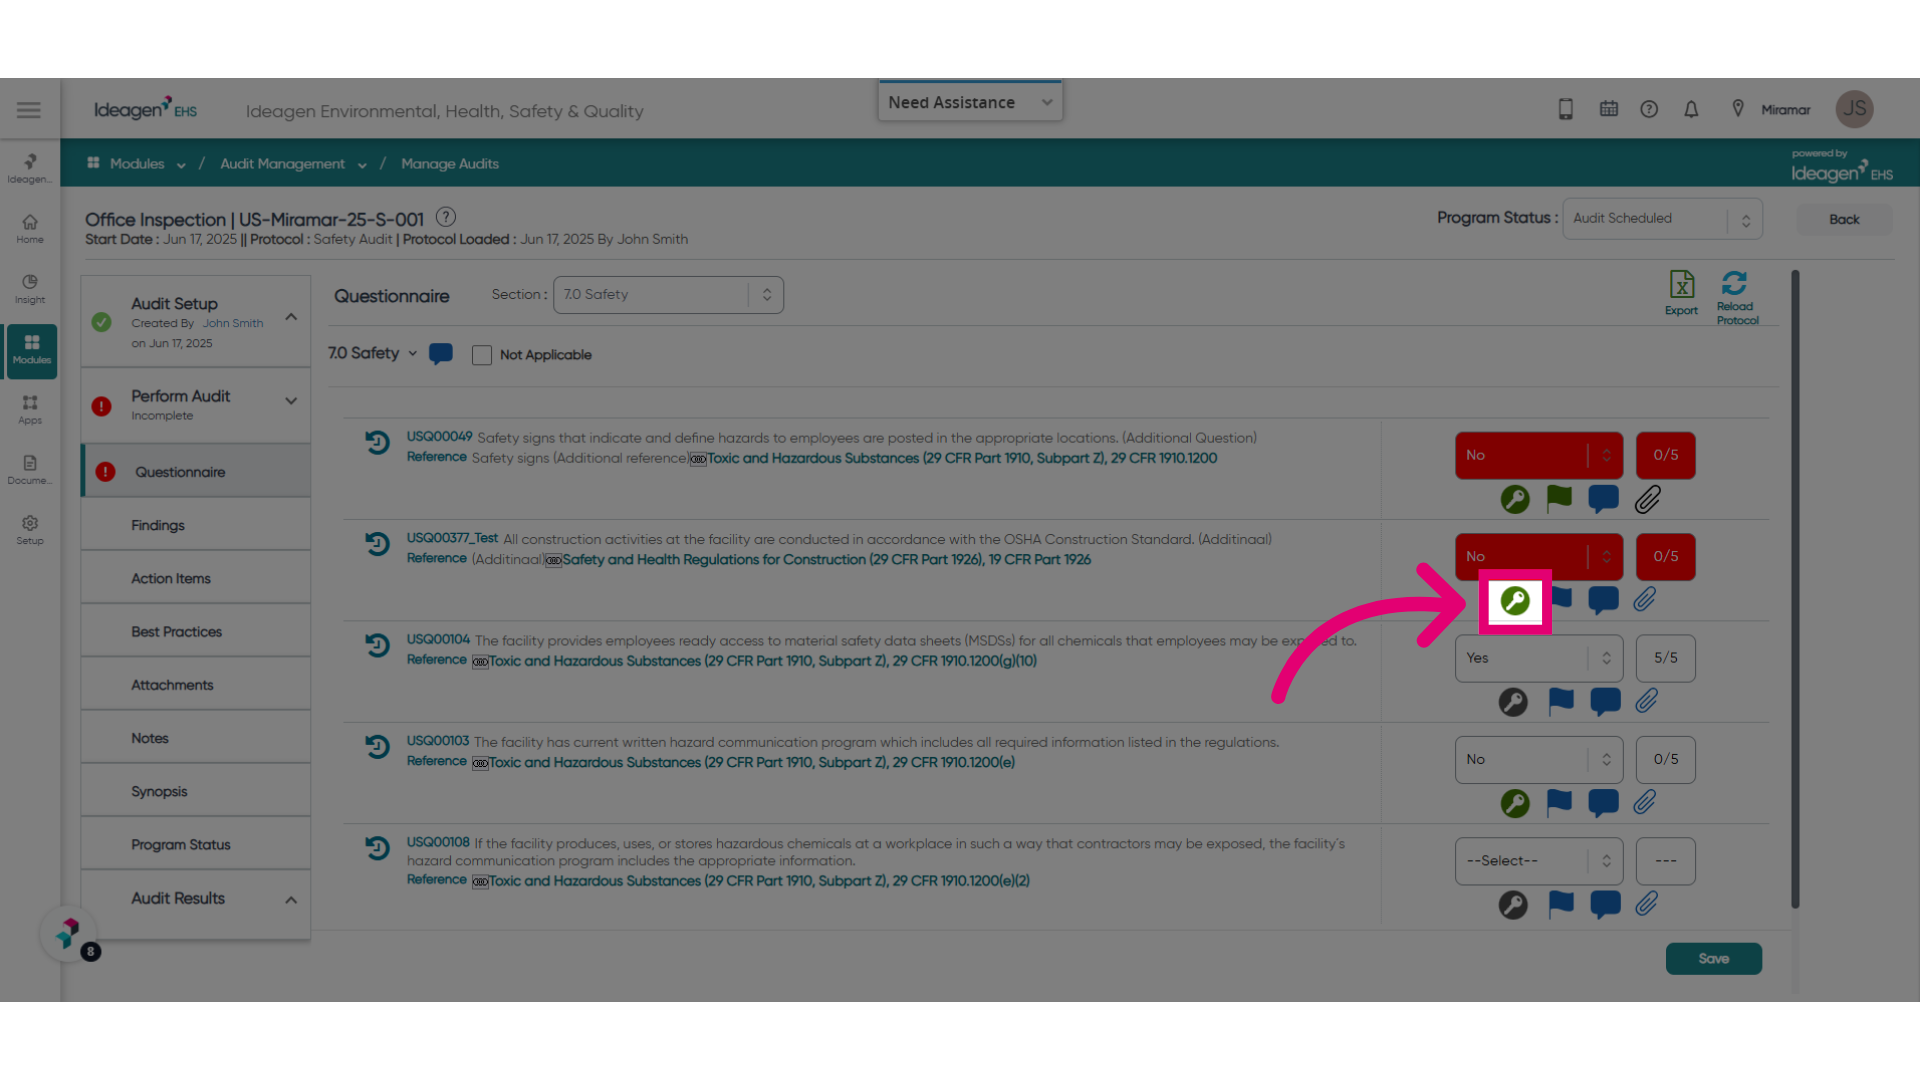Click key icon for question USQ00103
The width and height of the screenshot is (1920, 1080).
tap(1515, 803)
